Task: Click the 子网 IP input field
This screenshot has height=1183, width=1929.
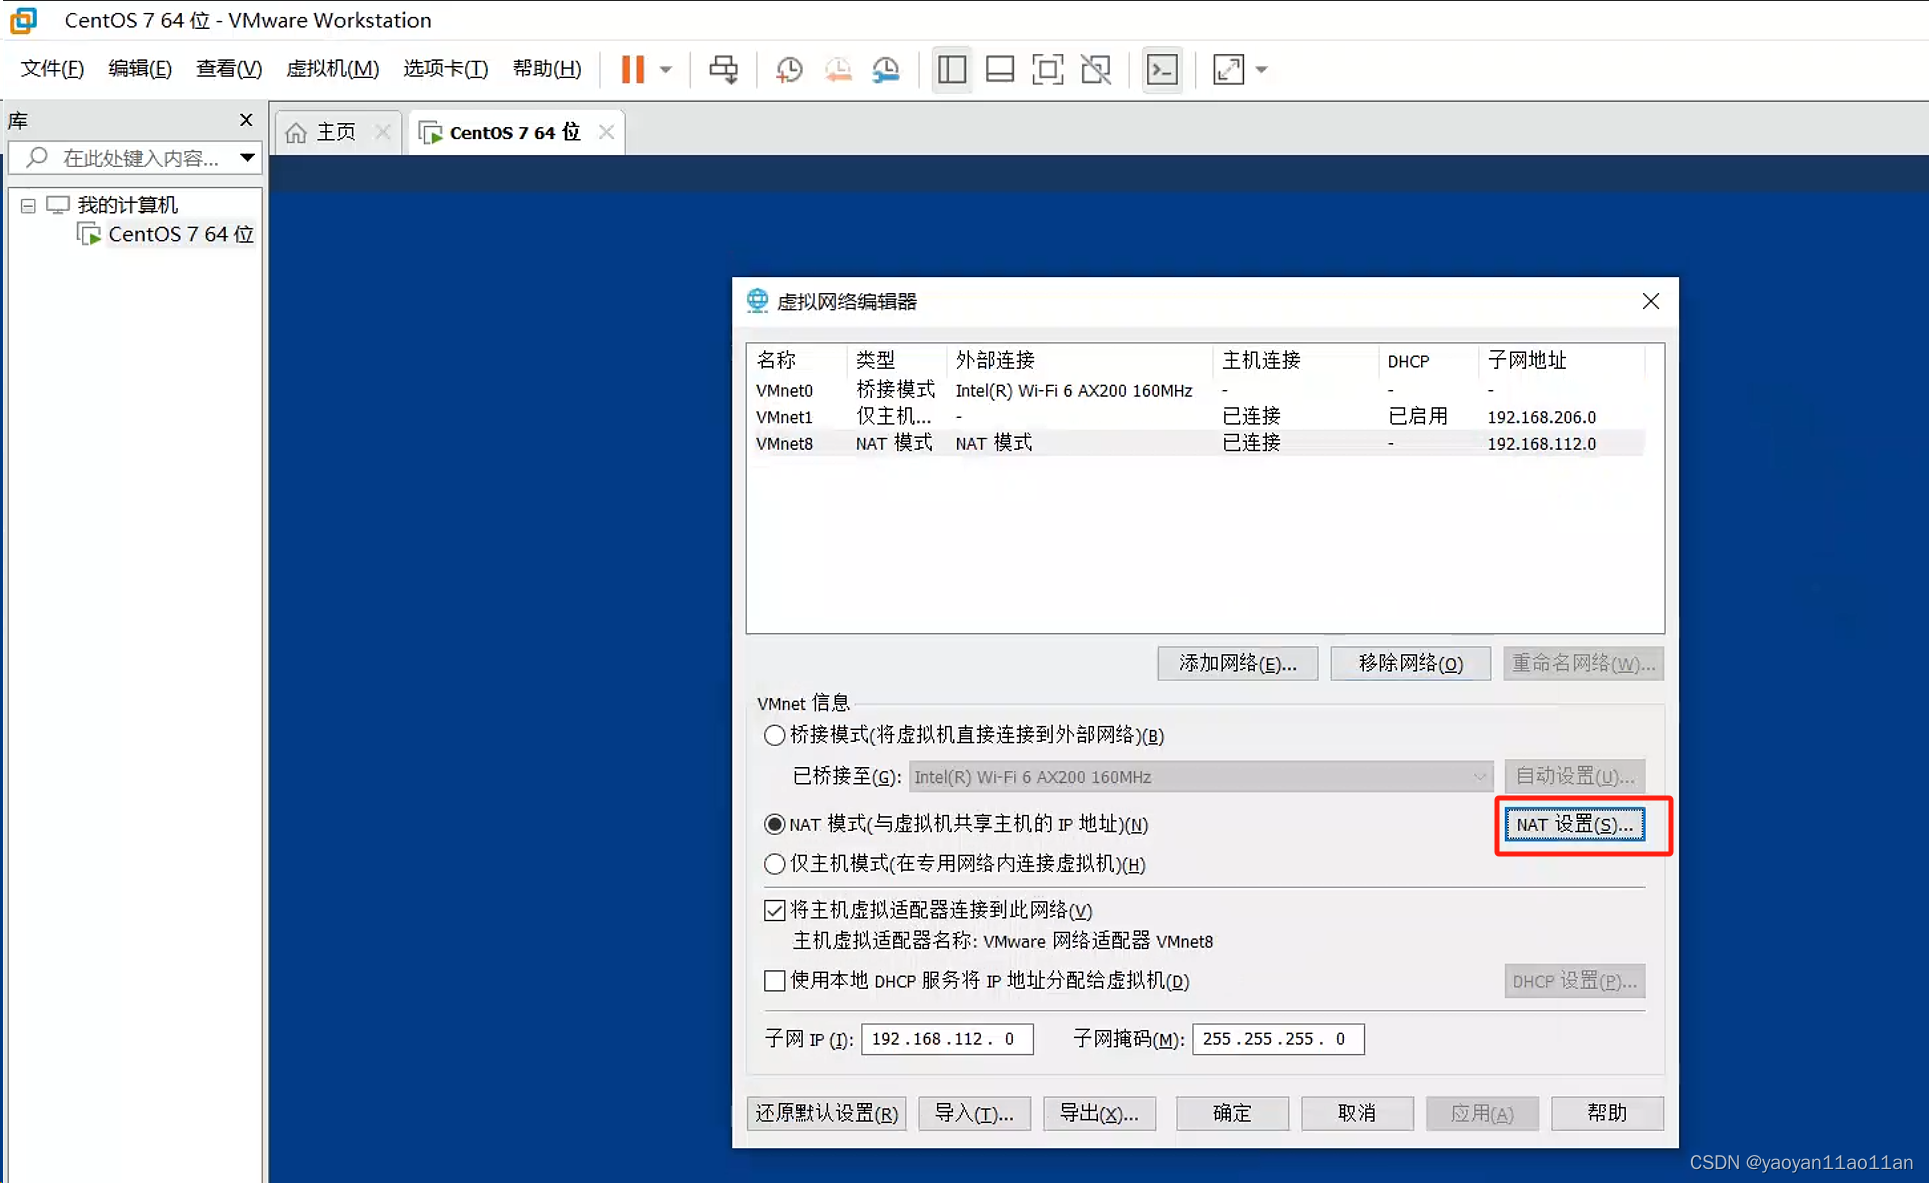Action: point(946,1039)
